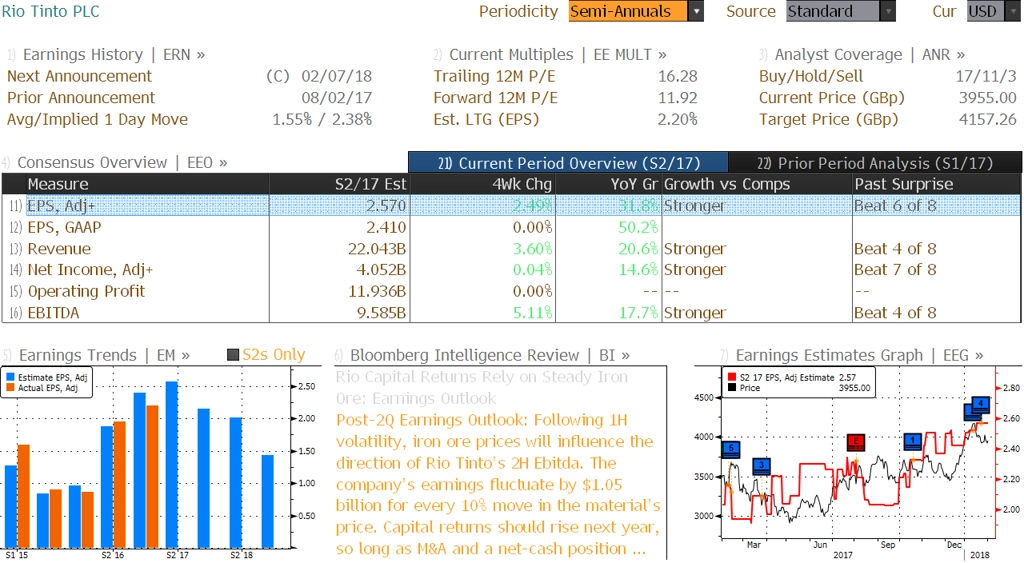Open the Current Multiples EE MULT link
The height and width of the screenshot is (563, 1024).
(x=551, y=54)
